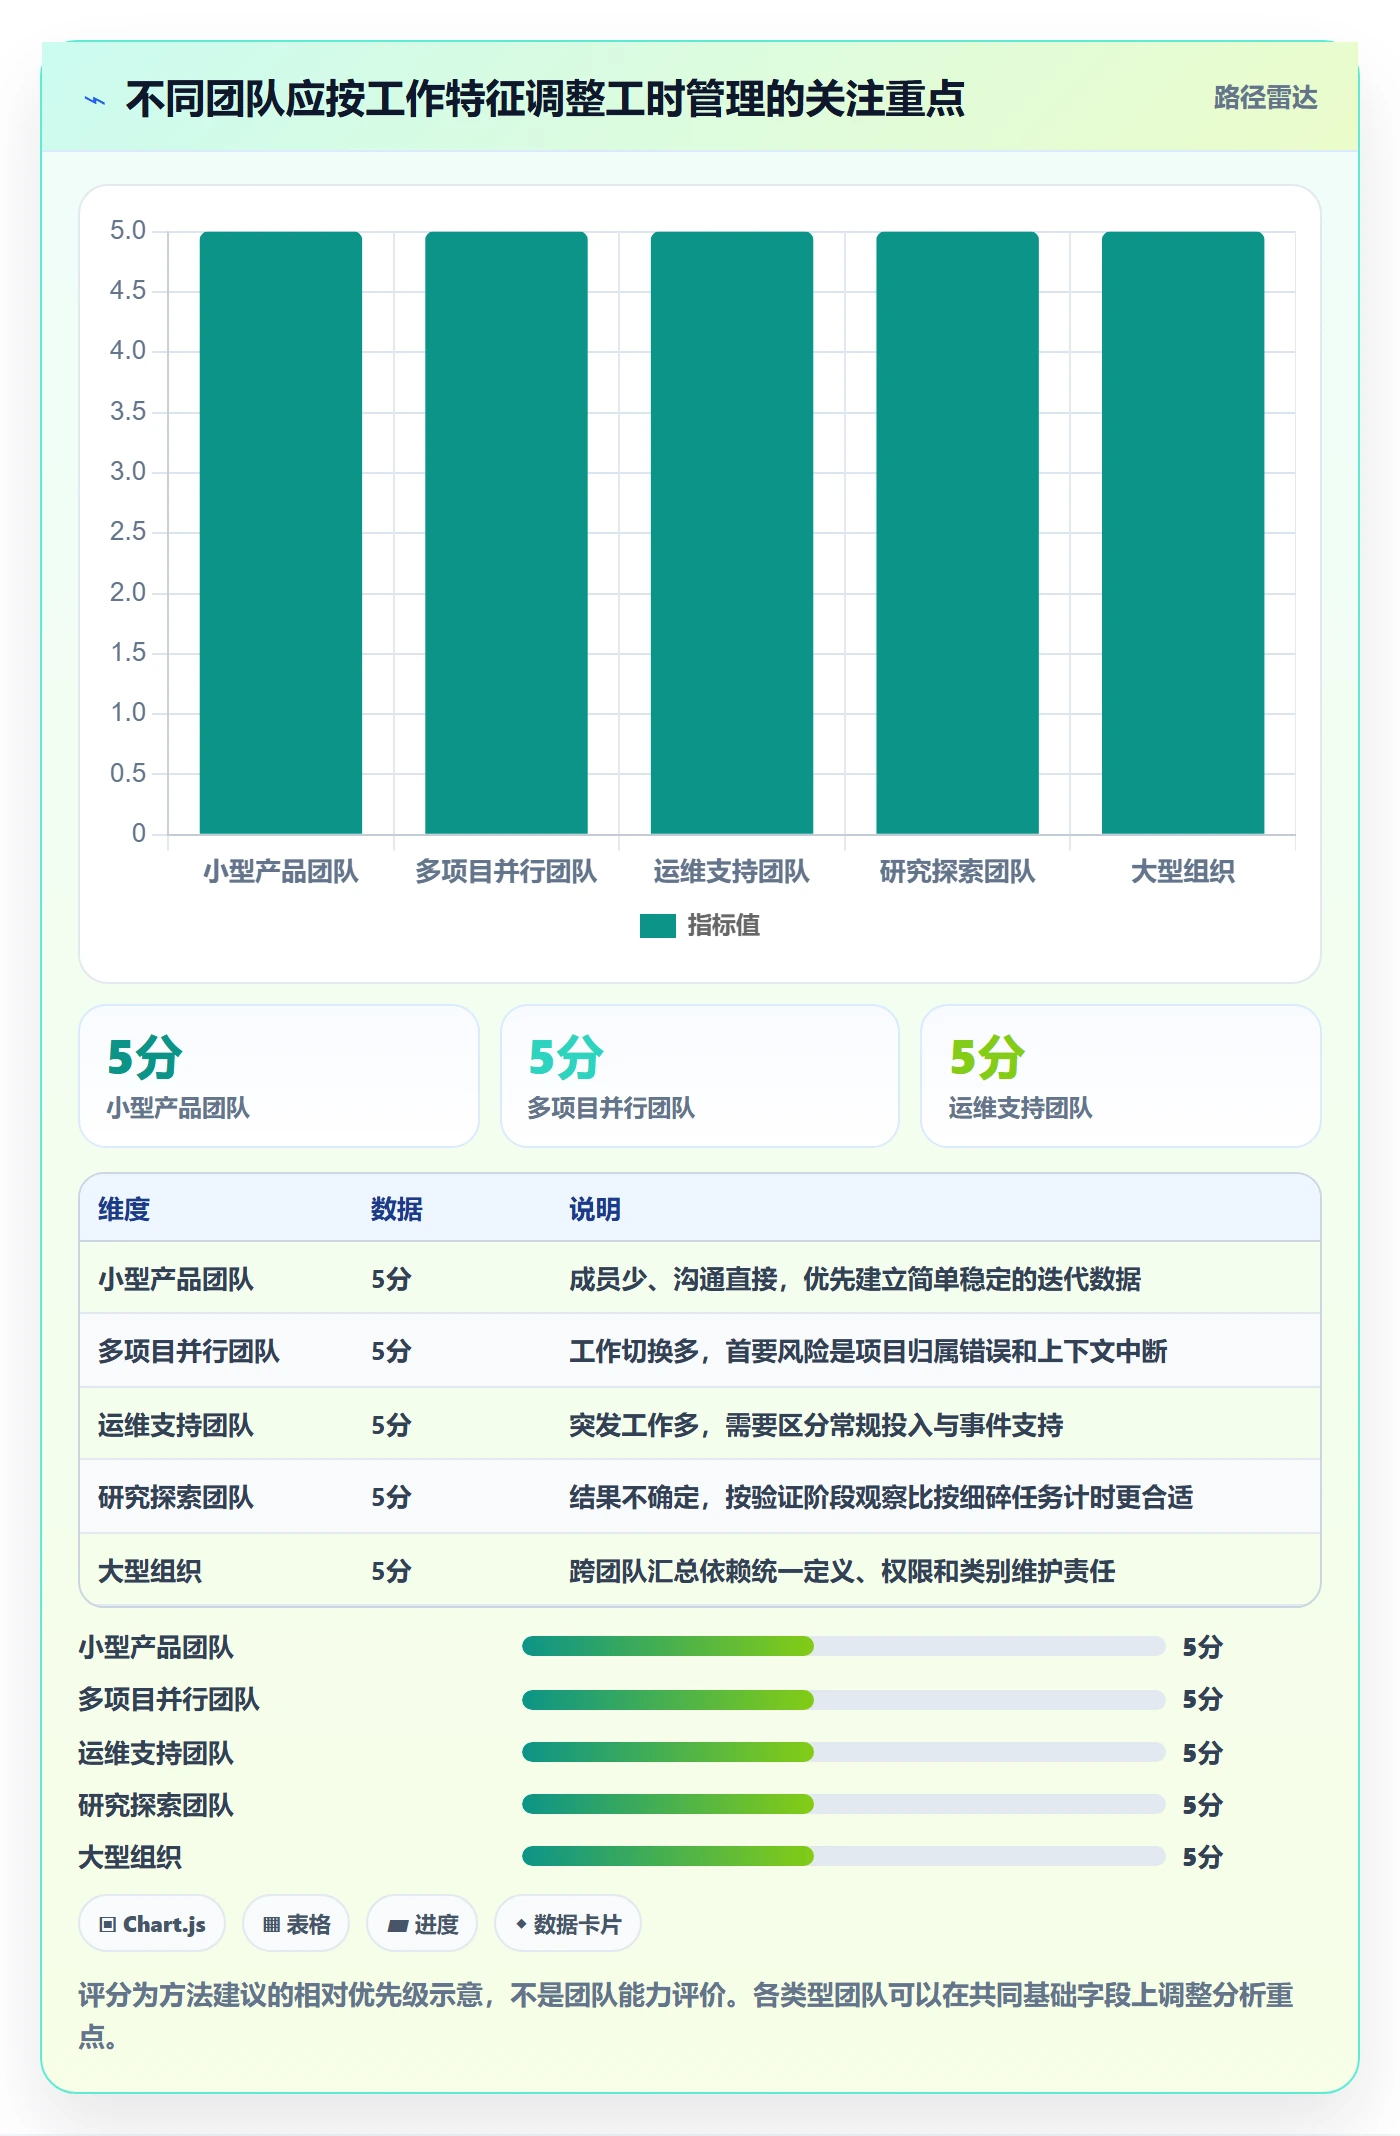Click the main title 不同团队应按工作特征调整工时管理的关注重点

[x=545, y=99]
